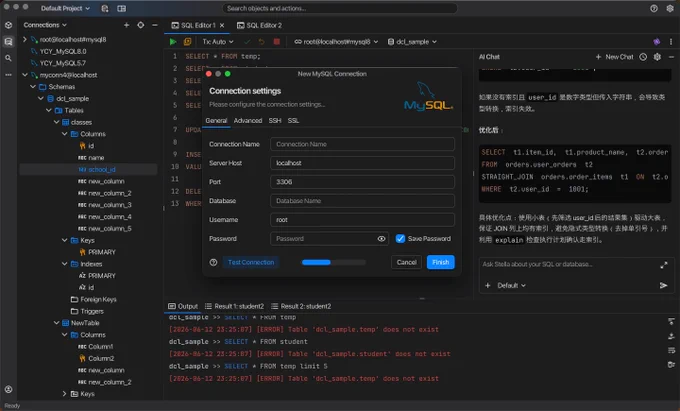Click the Database Name input field

(x=362, y=201)
